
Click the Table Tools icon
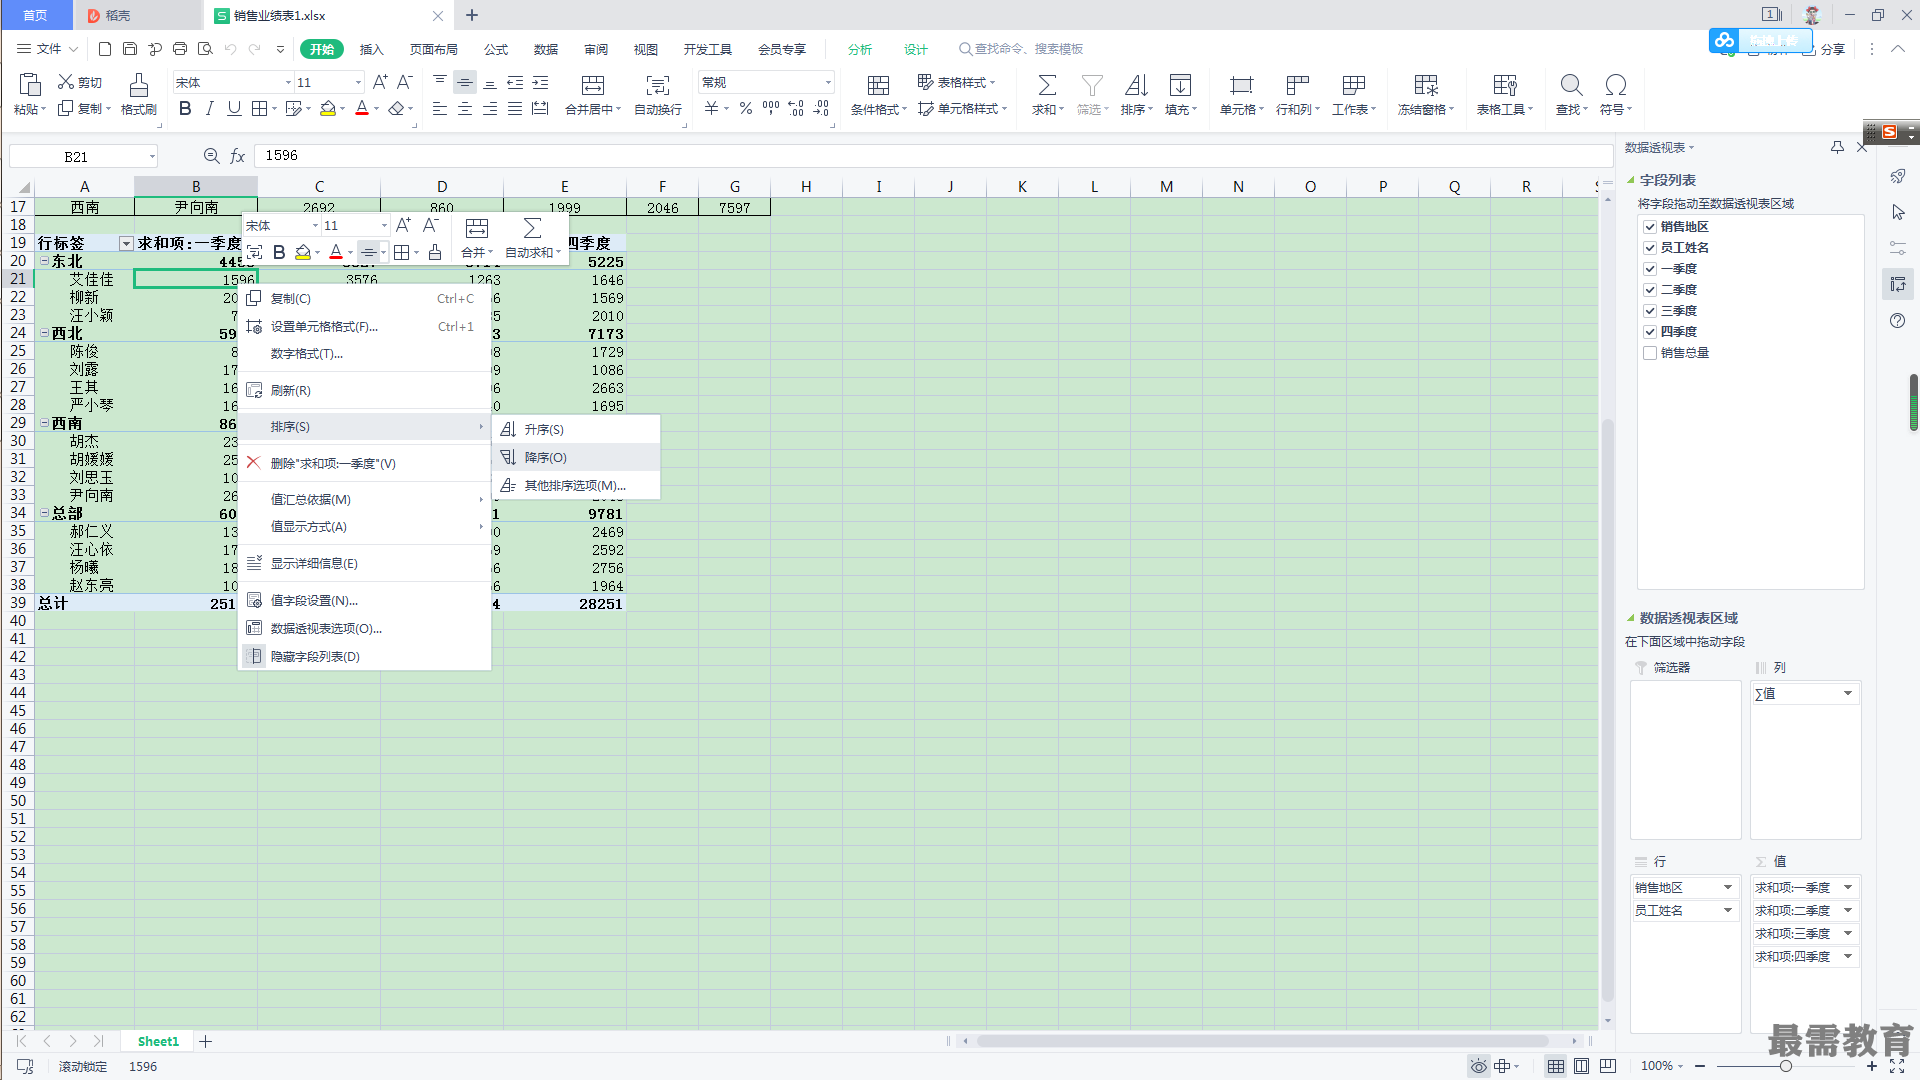1504,85
